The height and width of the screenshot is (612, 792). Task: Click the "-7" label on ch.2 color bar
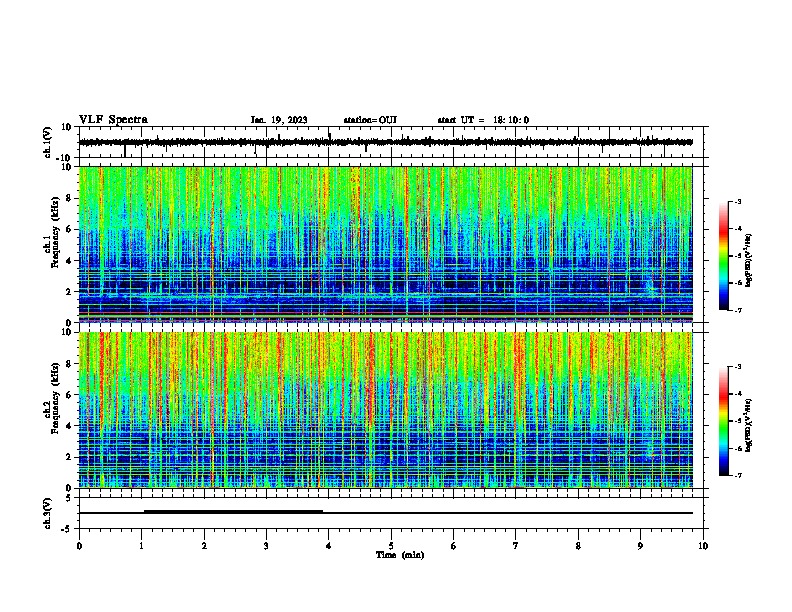(737, 475)
